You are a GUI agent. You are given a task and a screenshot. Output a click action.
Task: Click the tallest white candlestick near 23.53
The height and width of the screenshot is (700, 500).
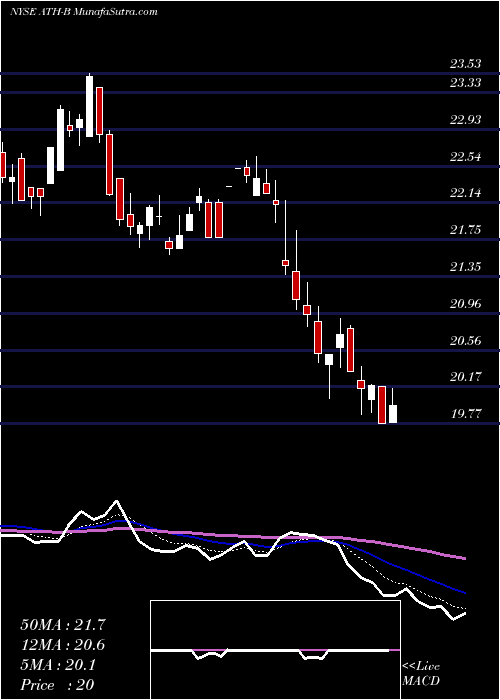90,105
